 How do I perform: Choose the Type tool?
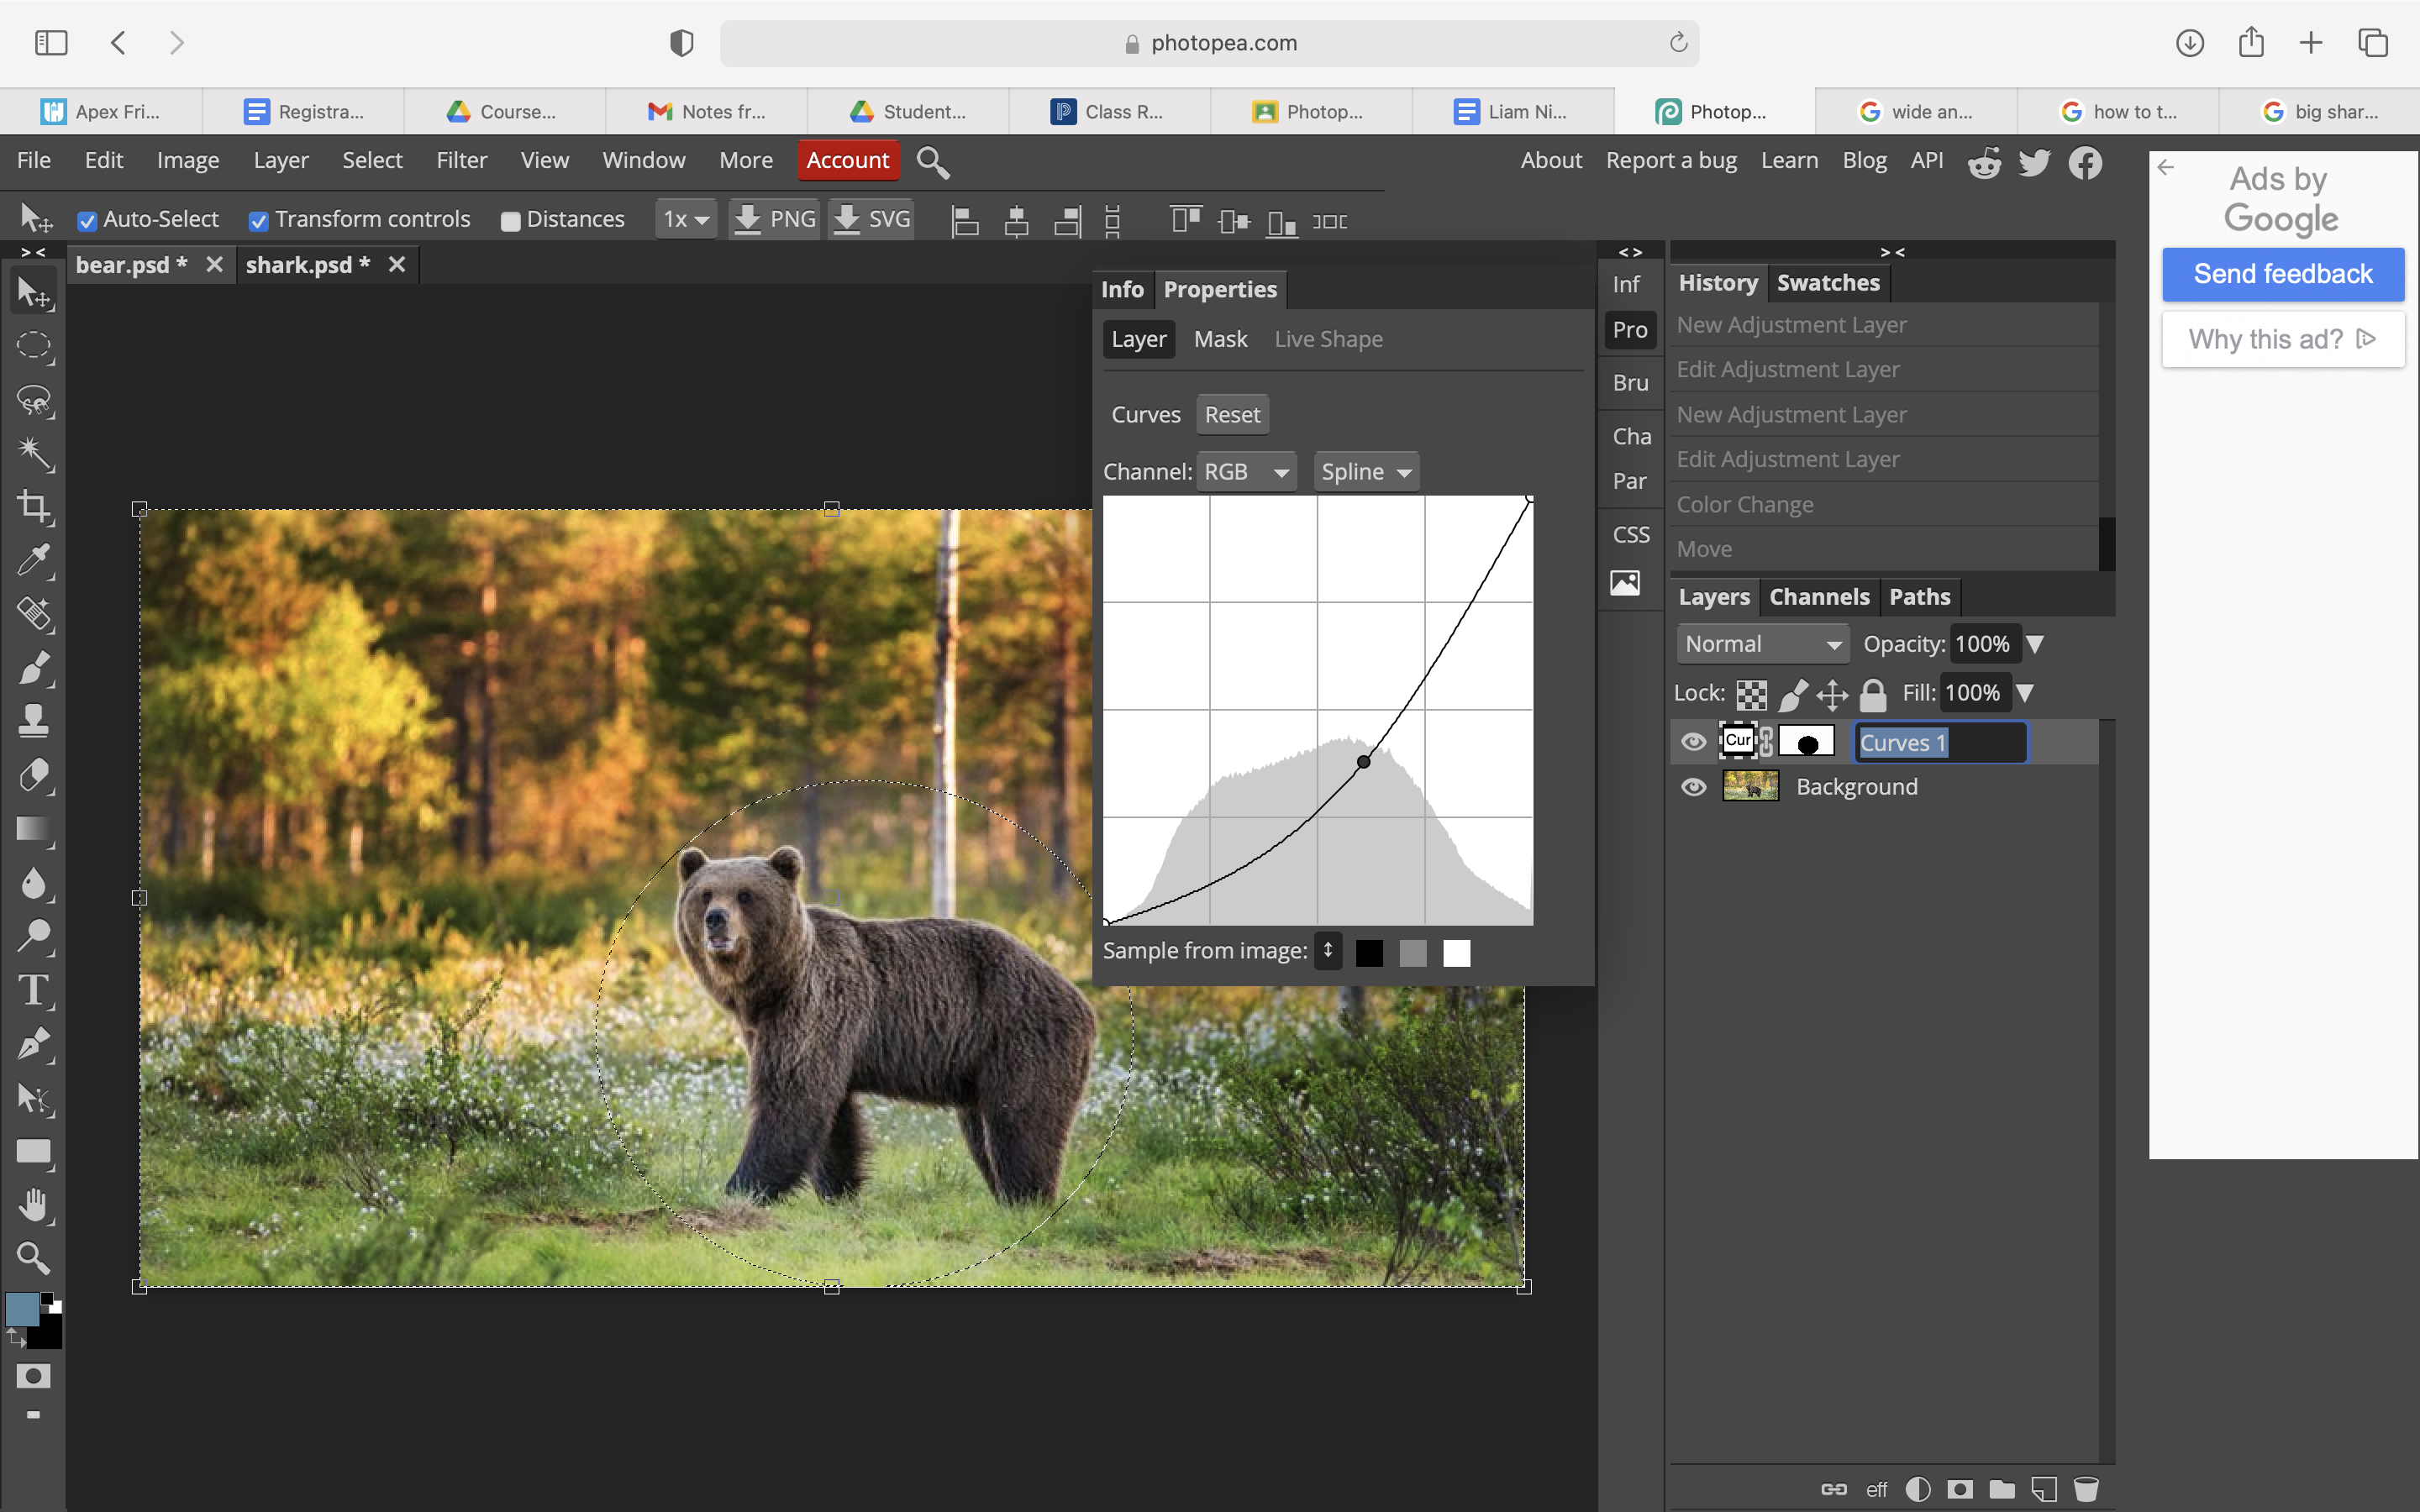[x=34, y=990]
